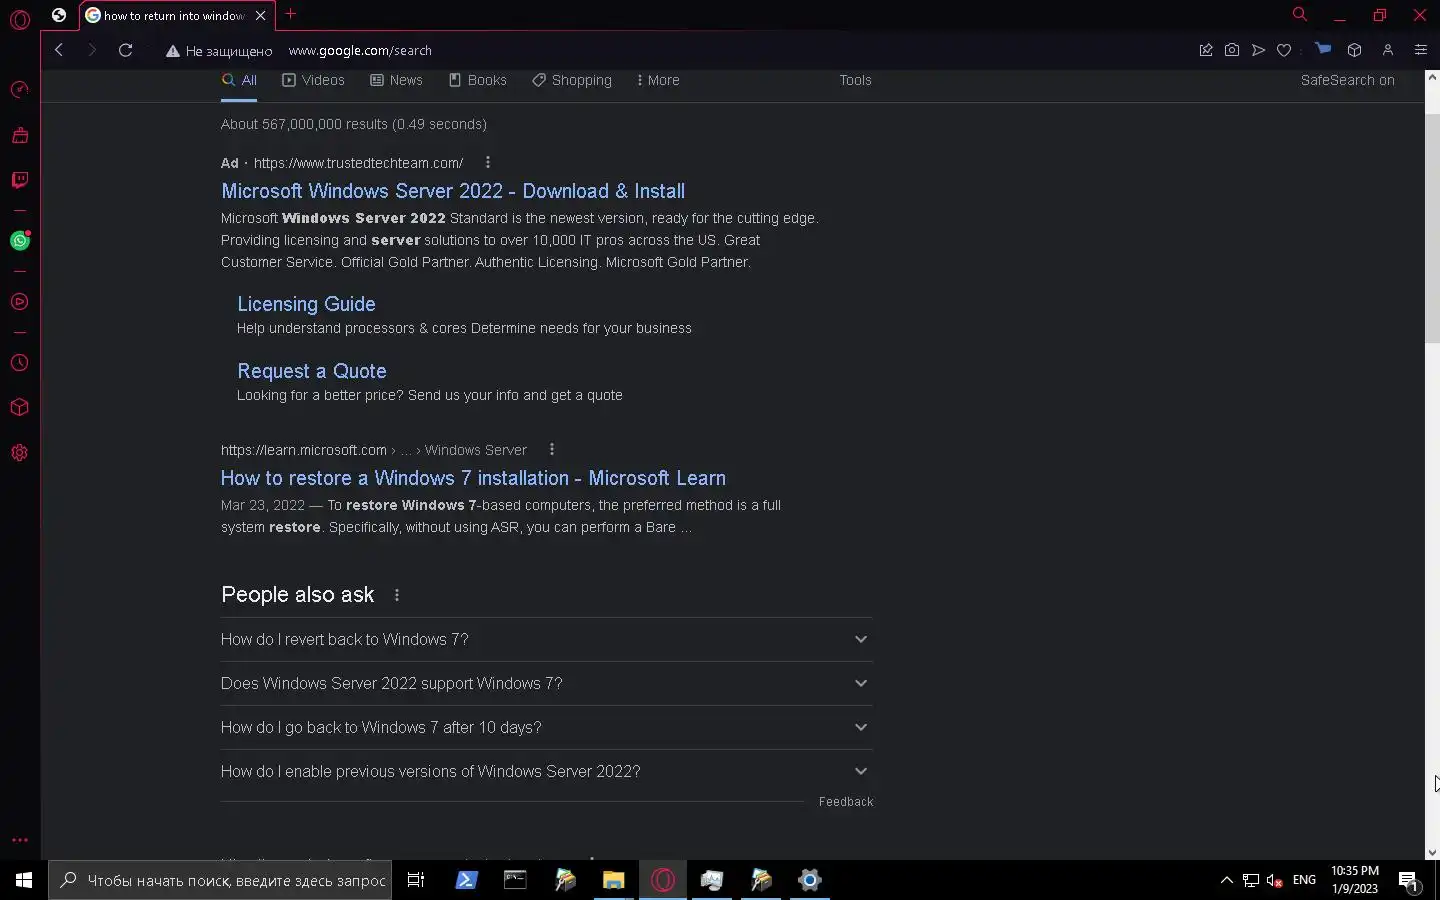The width and height of the screenshot is (1440, 900).
Task: Open the clock showing 10:35 PM
Action: click(x=1355, y=880)
